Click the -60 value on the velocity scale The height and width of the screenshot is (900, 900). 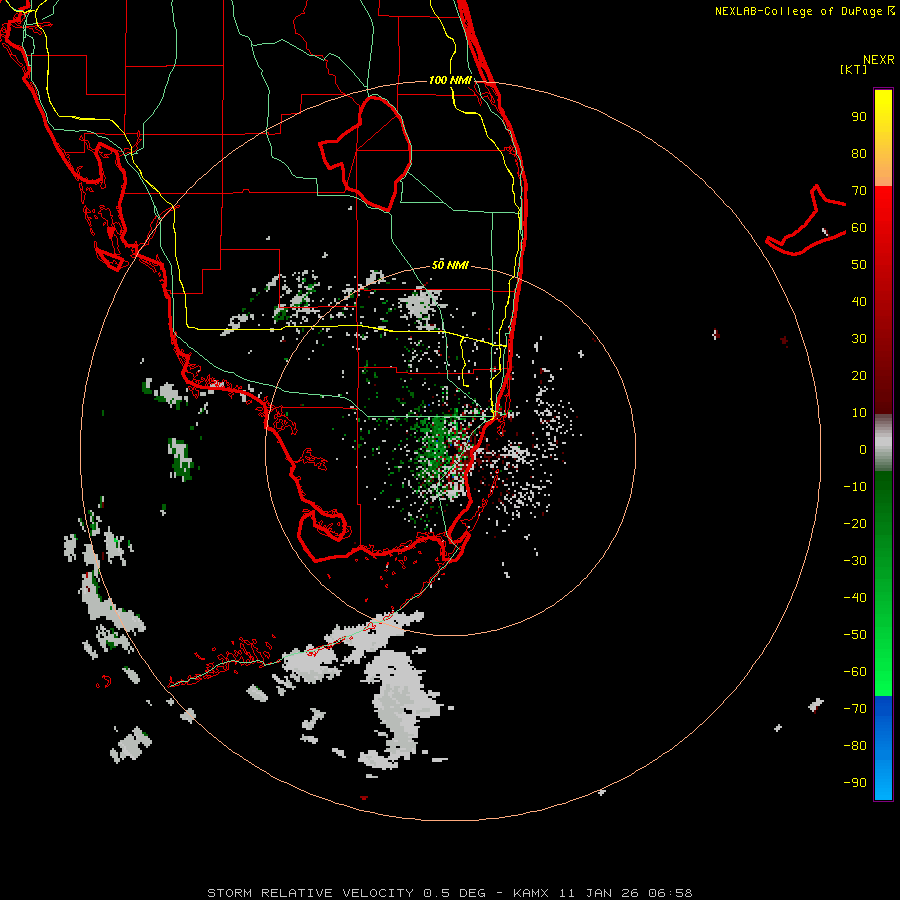pos(855,672)
